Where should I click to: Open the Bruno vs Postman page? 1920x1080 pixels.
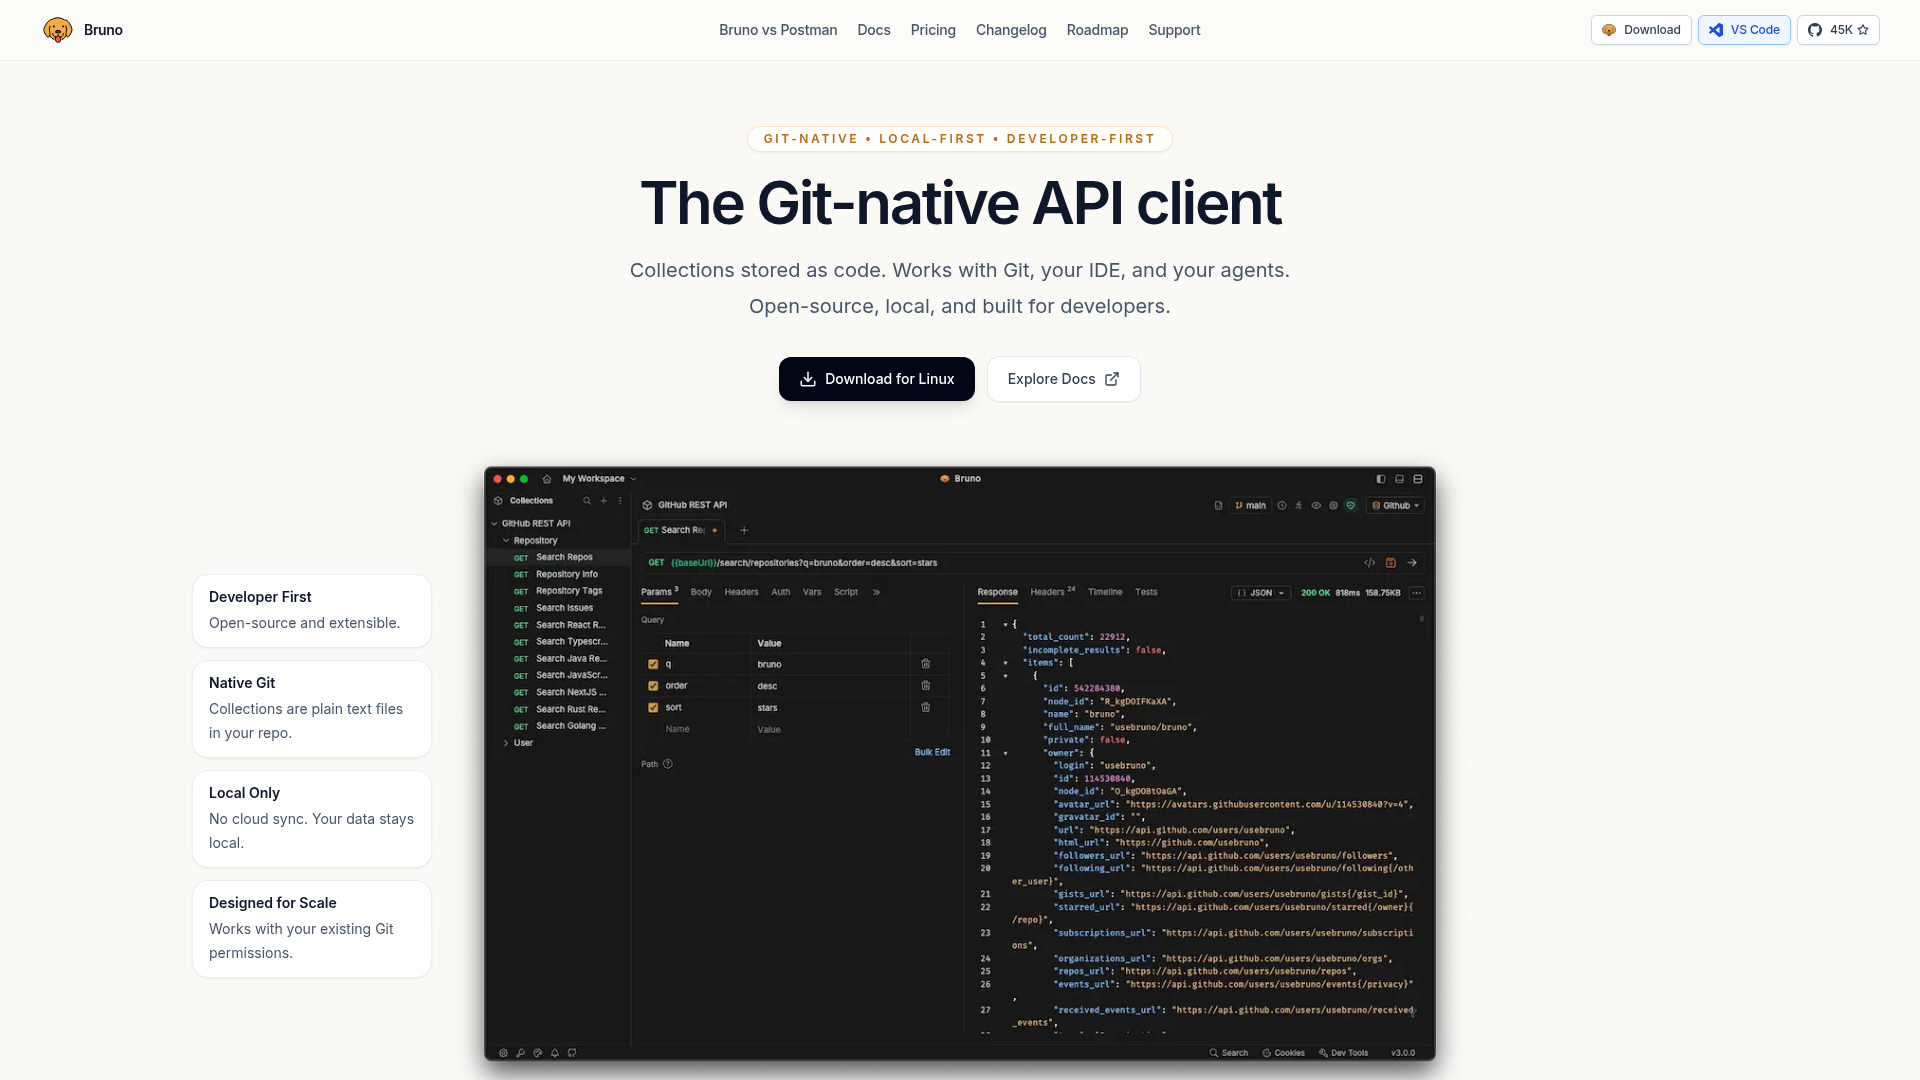coord(778,30)
